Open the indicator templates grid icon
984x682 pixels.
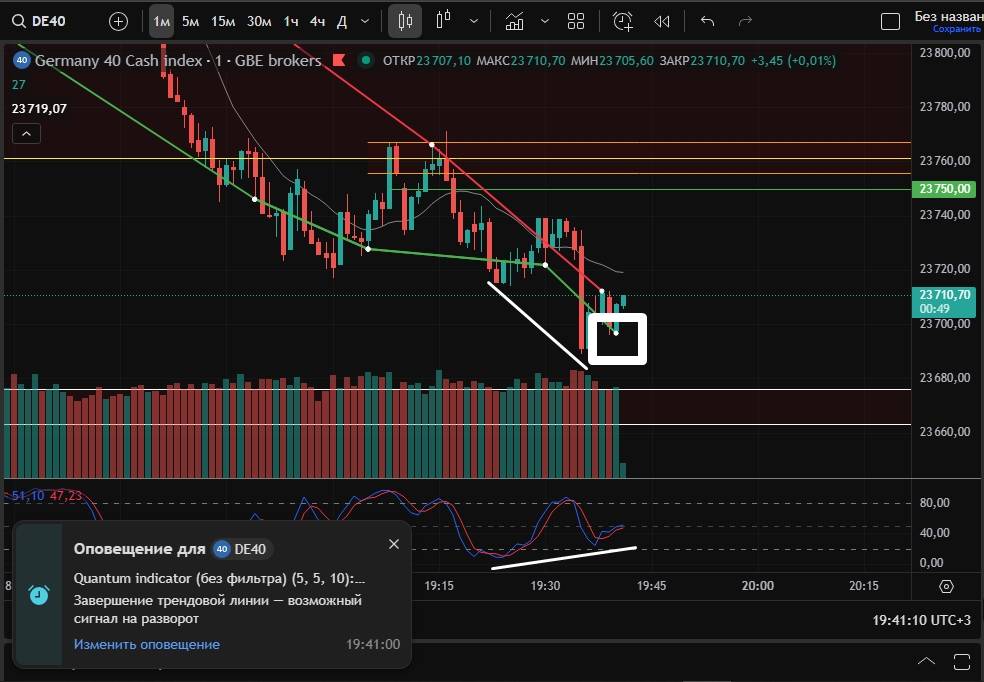[576, 21]
